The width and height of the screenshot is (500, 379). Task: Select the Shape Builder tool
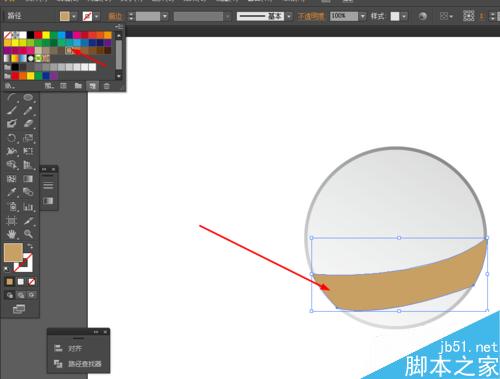pyautogui.click(x=12, y=164)
